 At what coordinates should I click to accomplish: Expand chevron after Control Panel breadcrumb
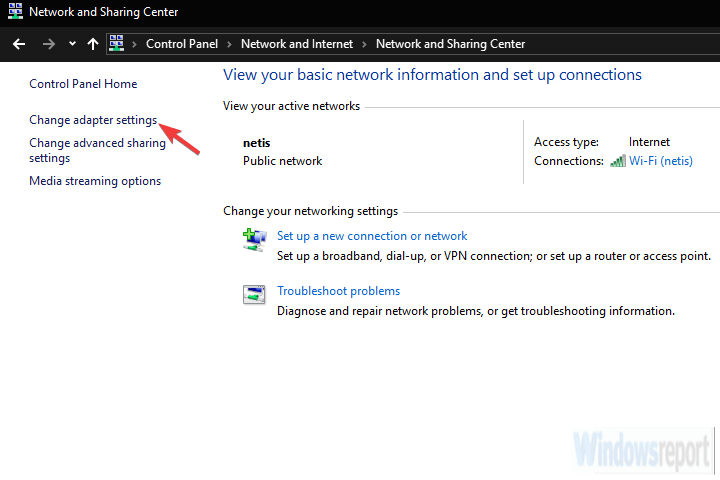(229, 44)
